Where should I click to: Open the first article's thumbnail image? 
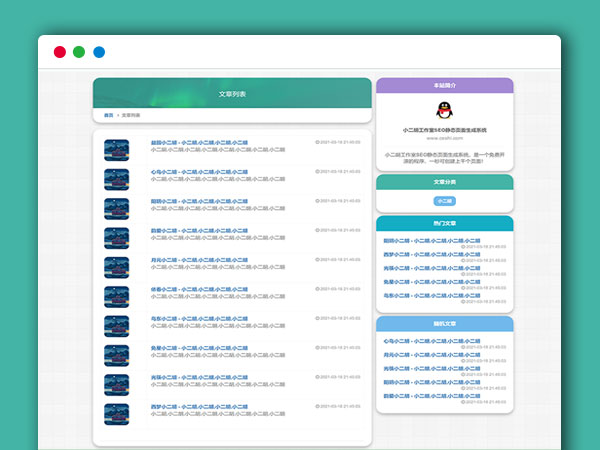pos(116,150)
